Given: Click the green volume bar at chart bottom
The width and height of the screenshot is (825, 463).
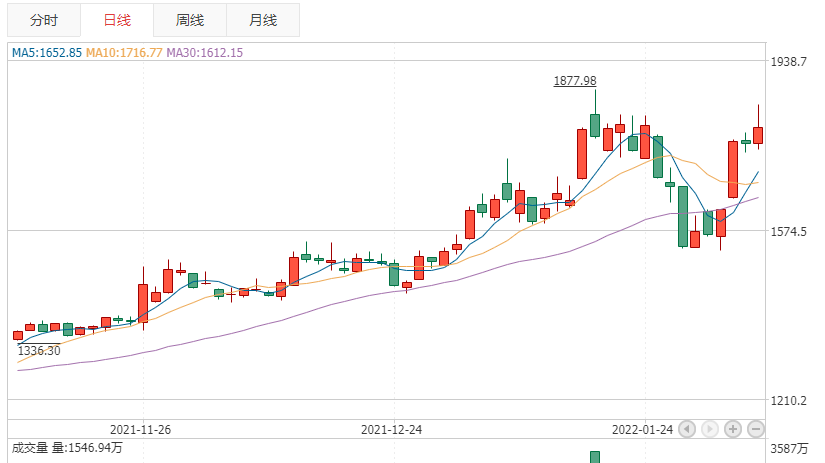Looking at the screenshot, I should pos(595,457).
